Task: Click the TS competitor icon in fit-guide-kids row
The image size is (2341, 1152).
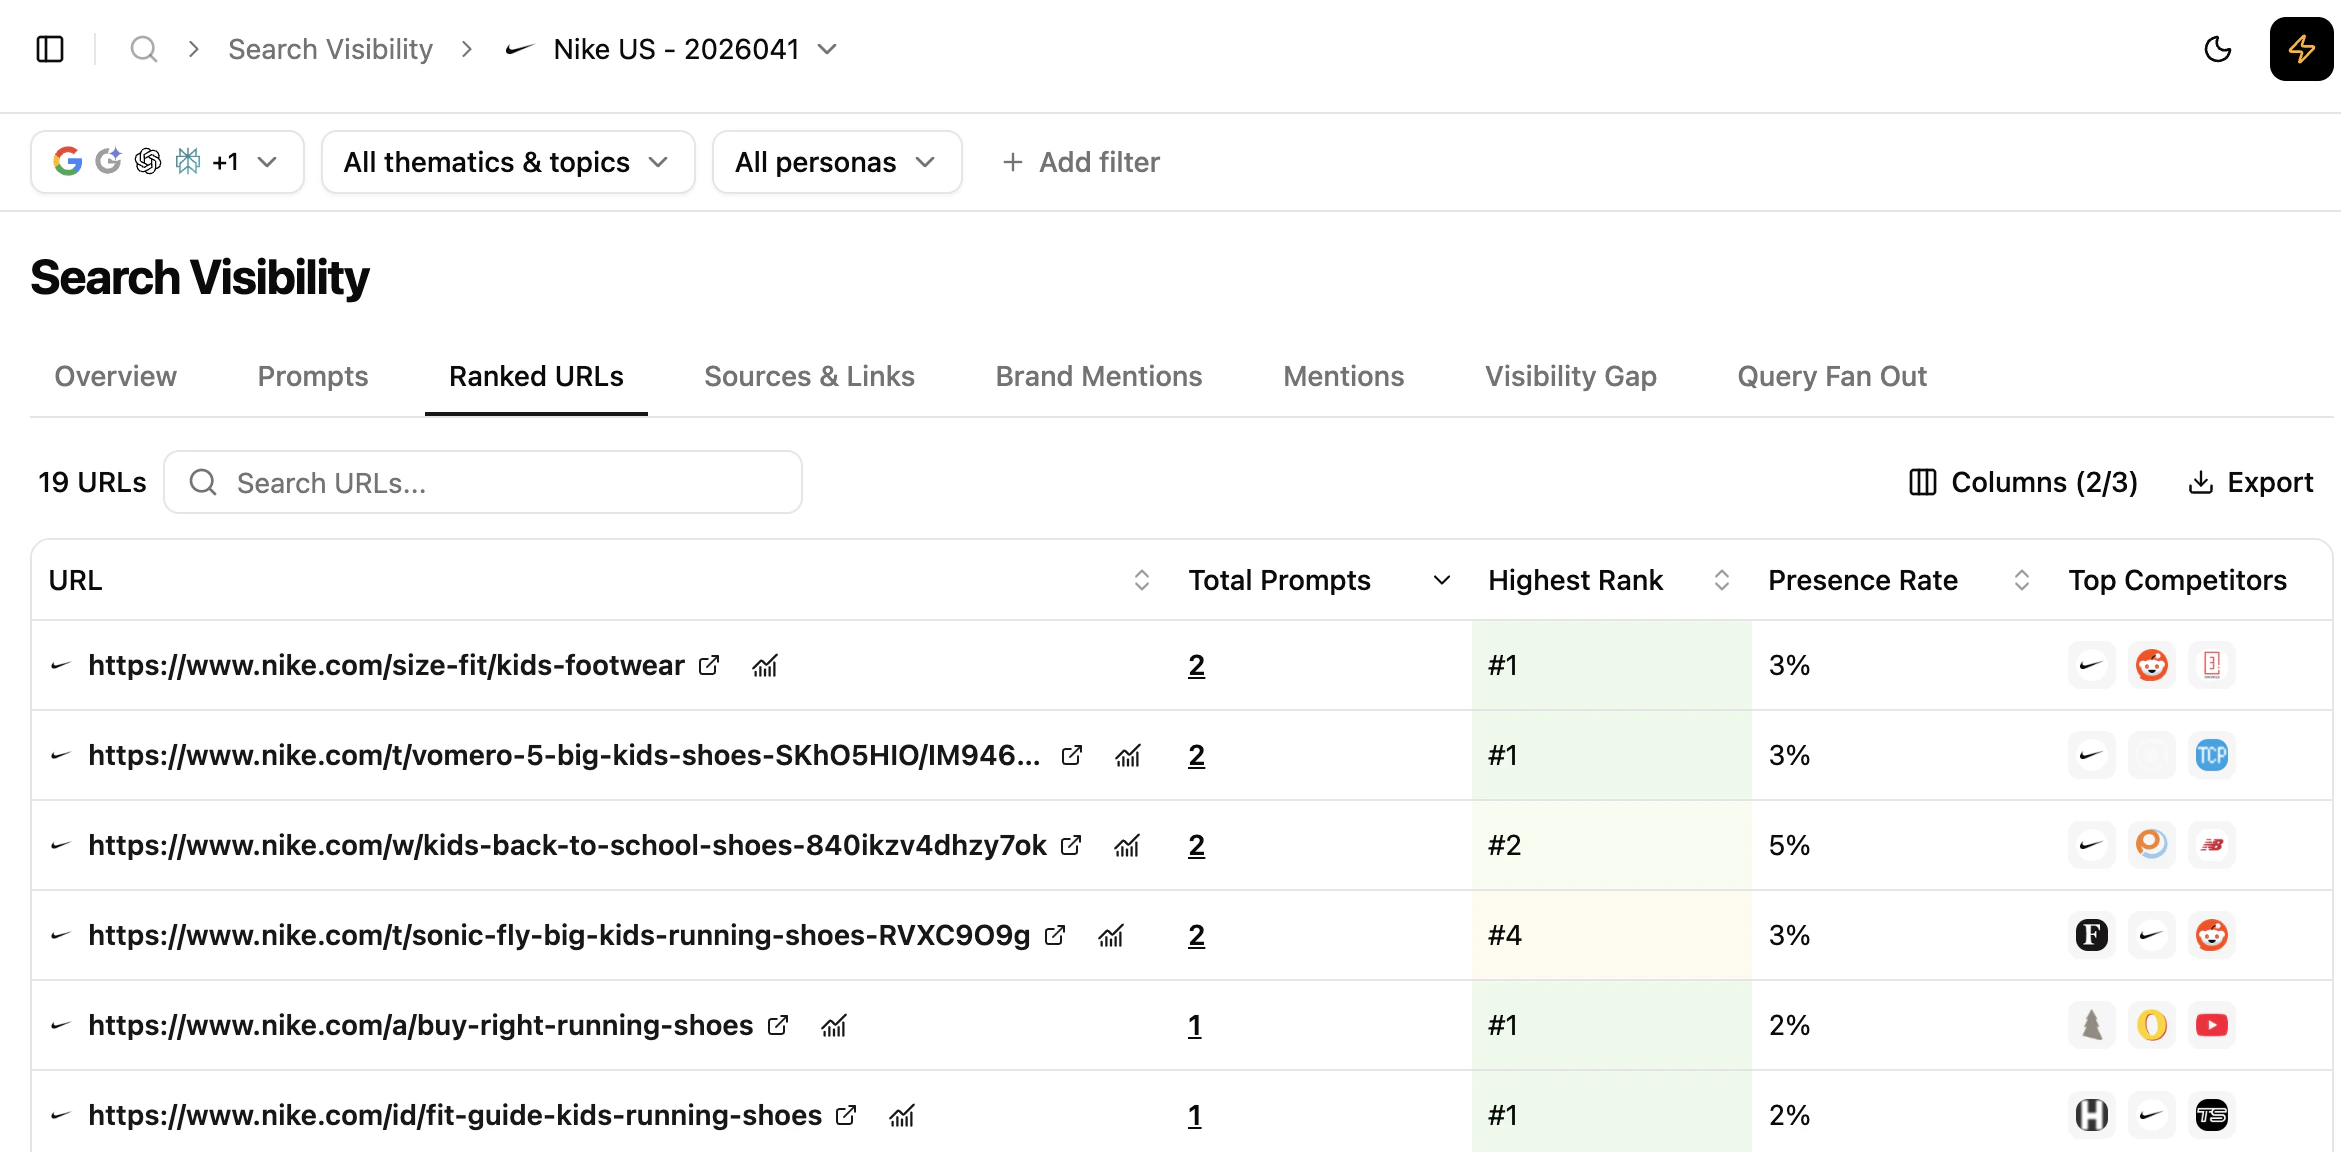Action: [x=2212, y=1115]
